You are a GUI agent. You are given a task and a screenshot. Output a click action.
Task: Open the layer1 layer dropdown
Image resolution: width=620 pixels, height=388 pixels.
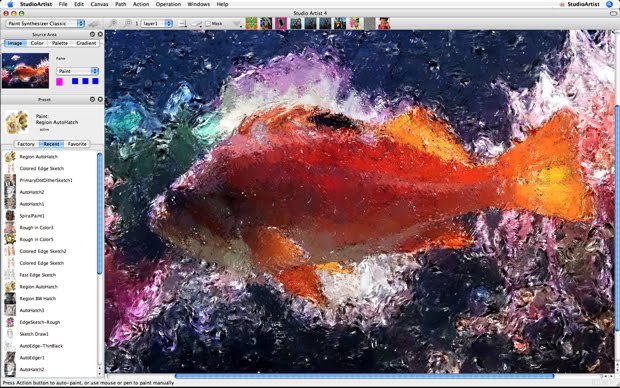pos(157,23)
